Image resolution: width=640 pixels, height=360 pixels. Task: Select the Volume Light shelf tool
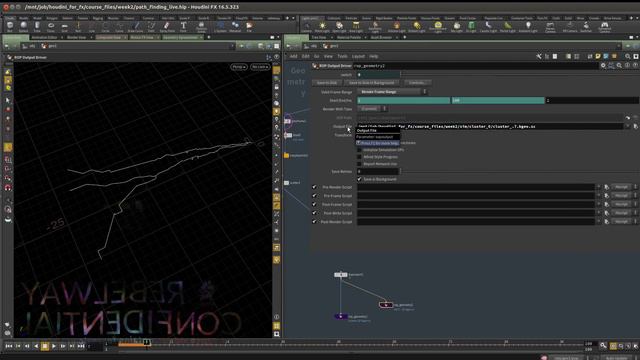tap(396, 27)
